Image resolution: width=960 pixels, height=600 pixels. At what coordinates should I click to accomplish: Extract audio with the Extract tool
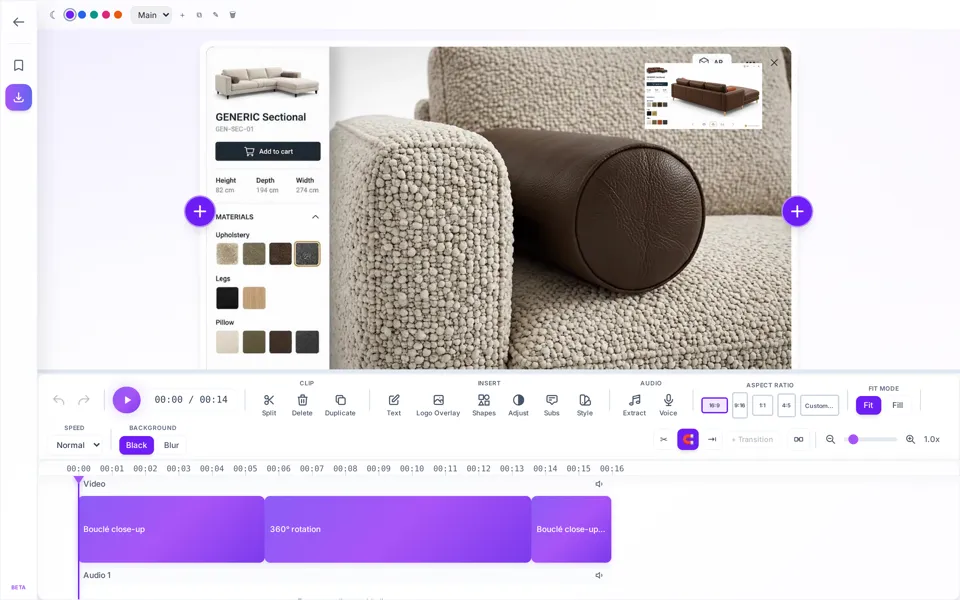[x=634, y=405]
